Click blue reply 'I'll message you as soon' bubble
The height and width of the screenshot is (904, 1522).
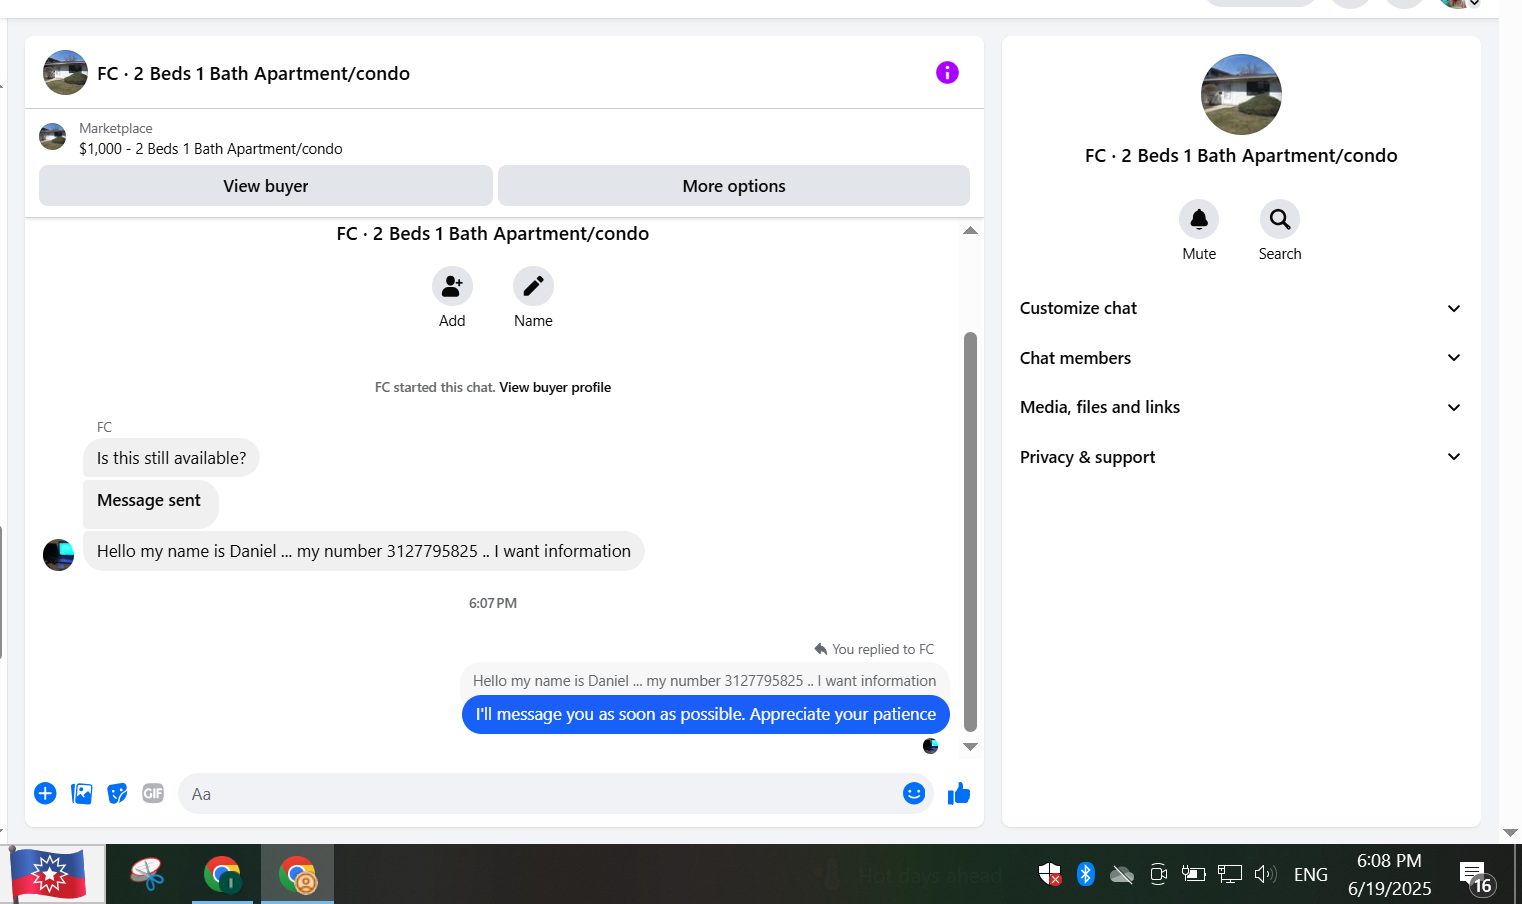[706, 714]
